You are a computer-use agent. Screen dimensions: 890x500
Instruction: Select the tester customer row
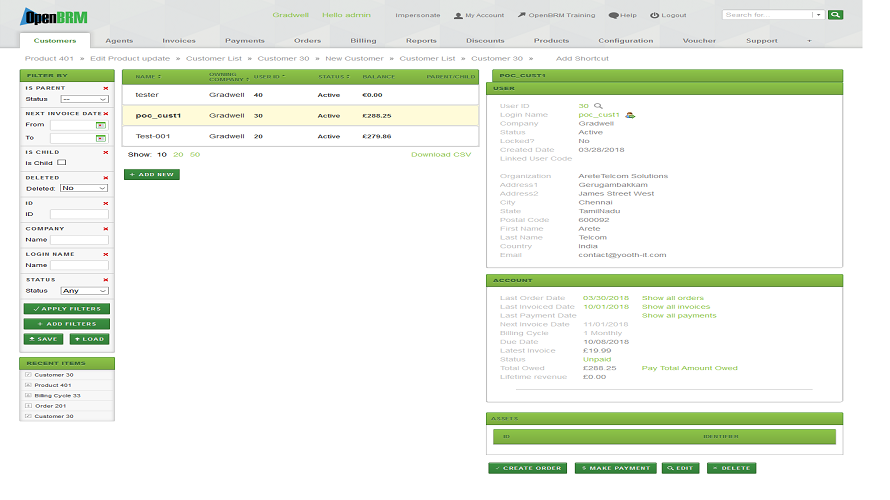300,95
